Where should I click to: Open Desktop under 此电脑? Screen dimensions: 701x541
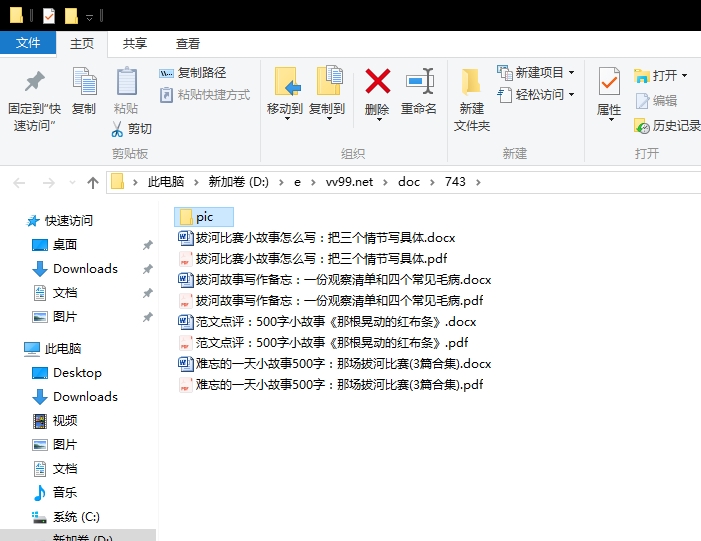click(67, 373)
